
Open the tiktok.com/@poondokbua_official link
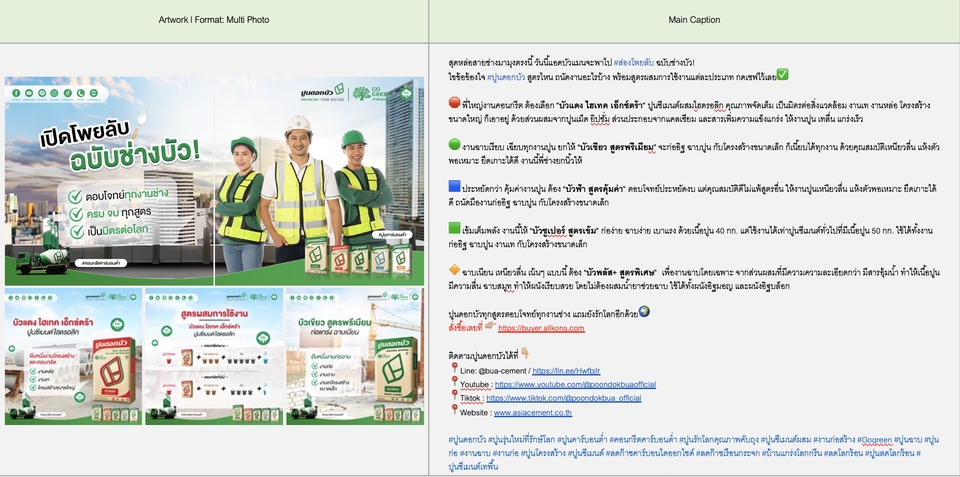pos(564,398)
